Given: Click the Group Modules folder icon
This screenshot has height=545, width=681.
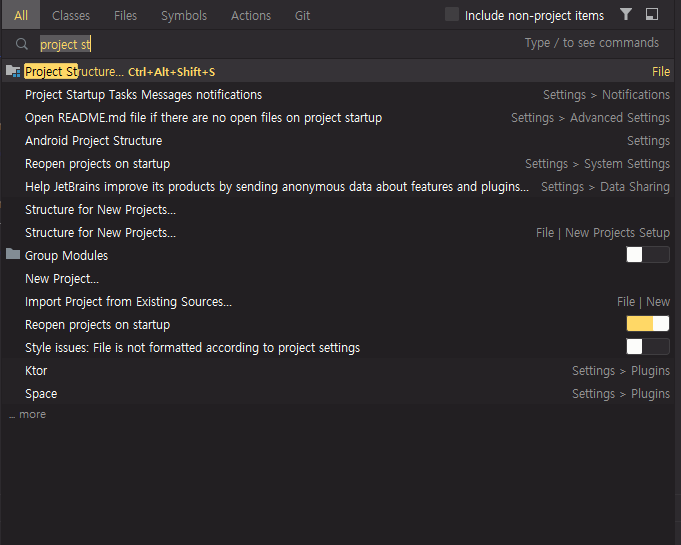Looking at the screenshot, I should [x=13, y=254].
